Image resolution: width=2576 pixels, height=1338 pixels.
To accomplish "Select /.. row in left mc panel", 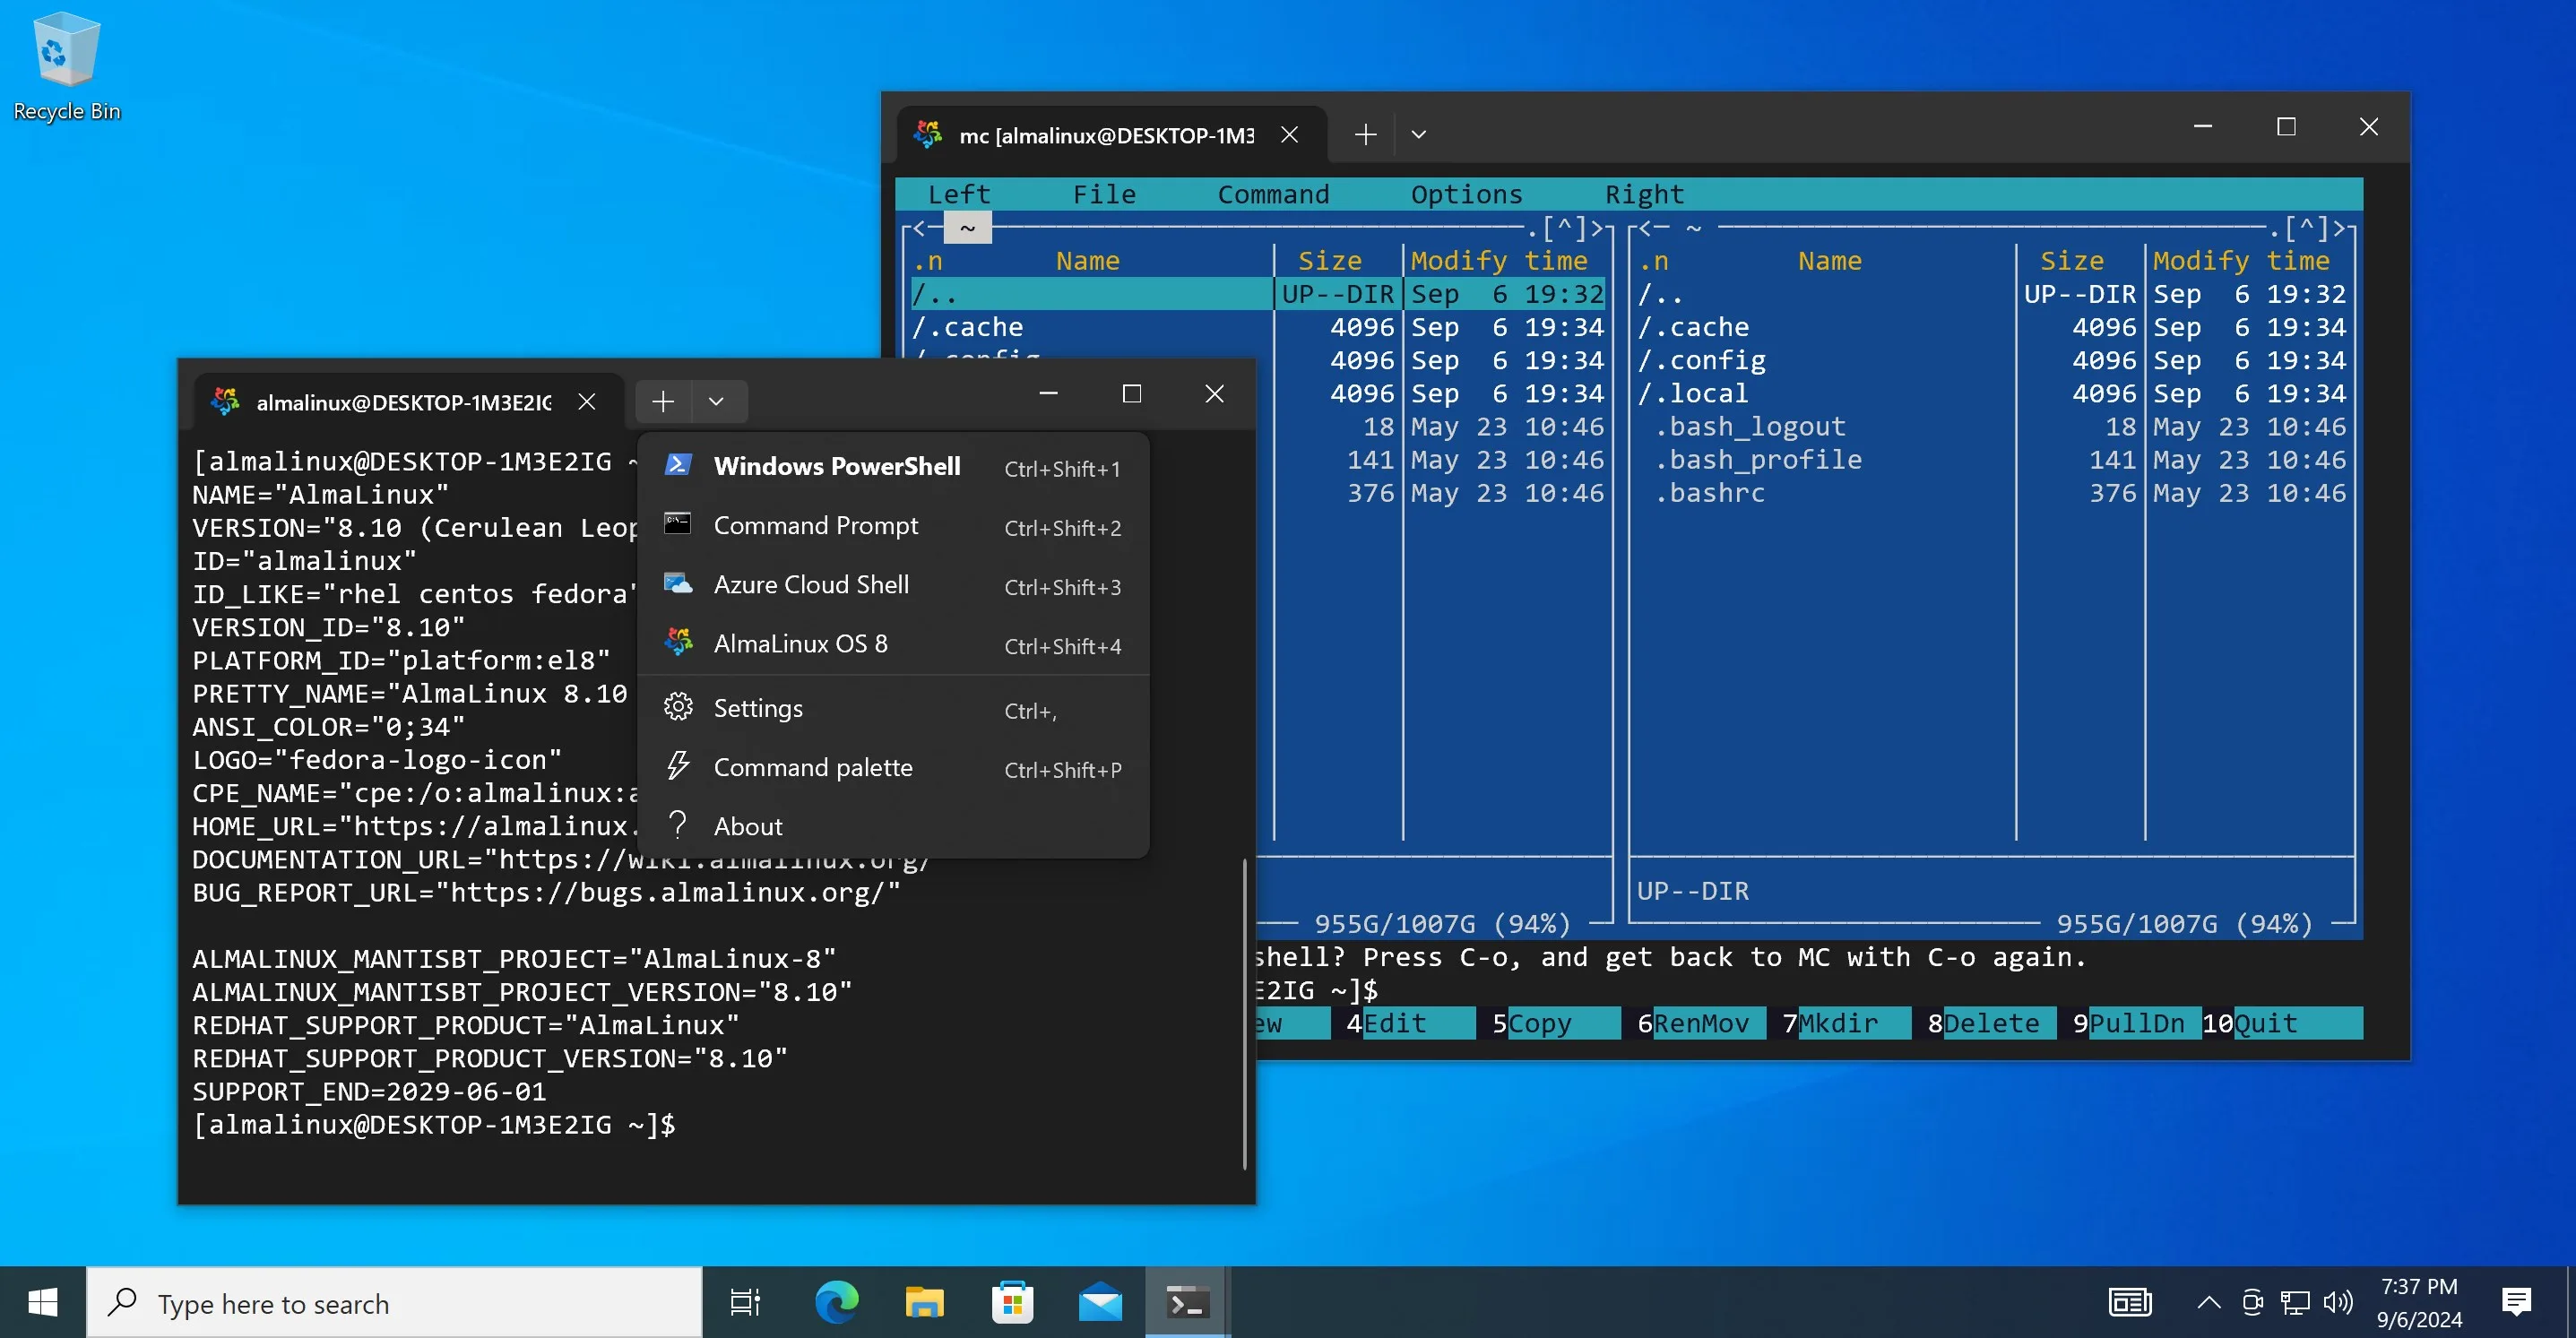I will [x=1258, y=294].
